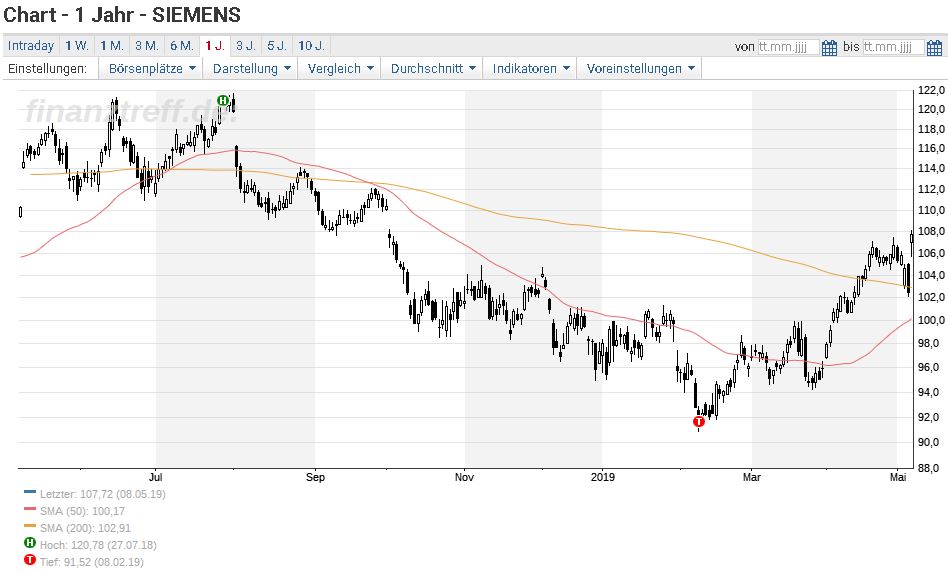Open the Indikatoren dropdown

pos(531,68)
